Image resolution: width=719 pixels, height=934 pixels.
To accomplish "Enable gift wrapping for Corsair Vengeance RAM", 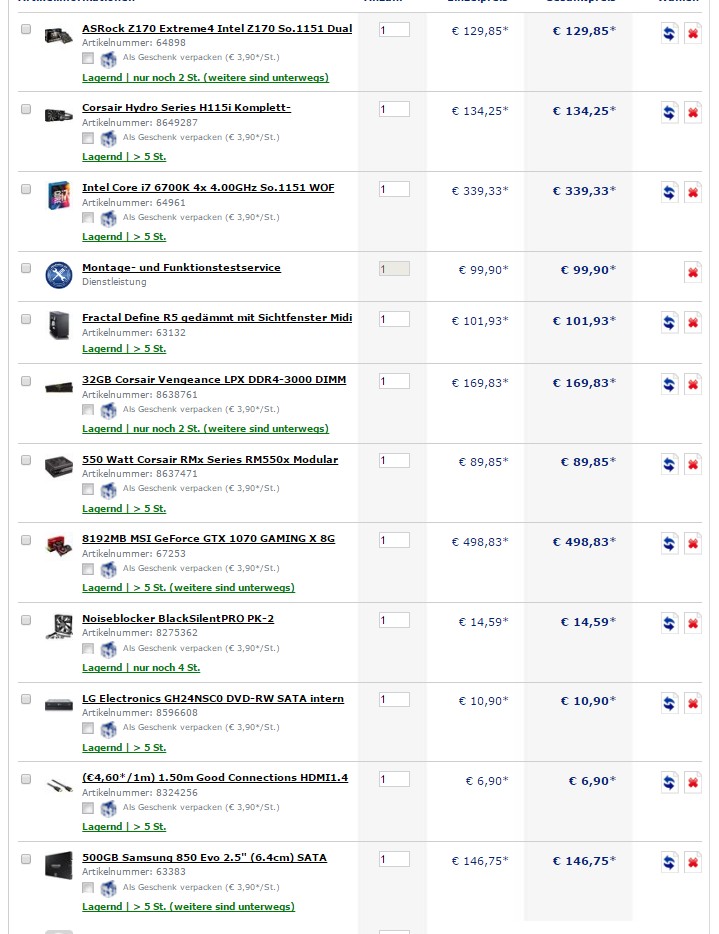I will point(89,410).
